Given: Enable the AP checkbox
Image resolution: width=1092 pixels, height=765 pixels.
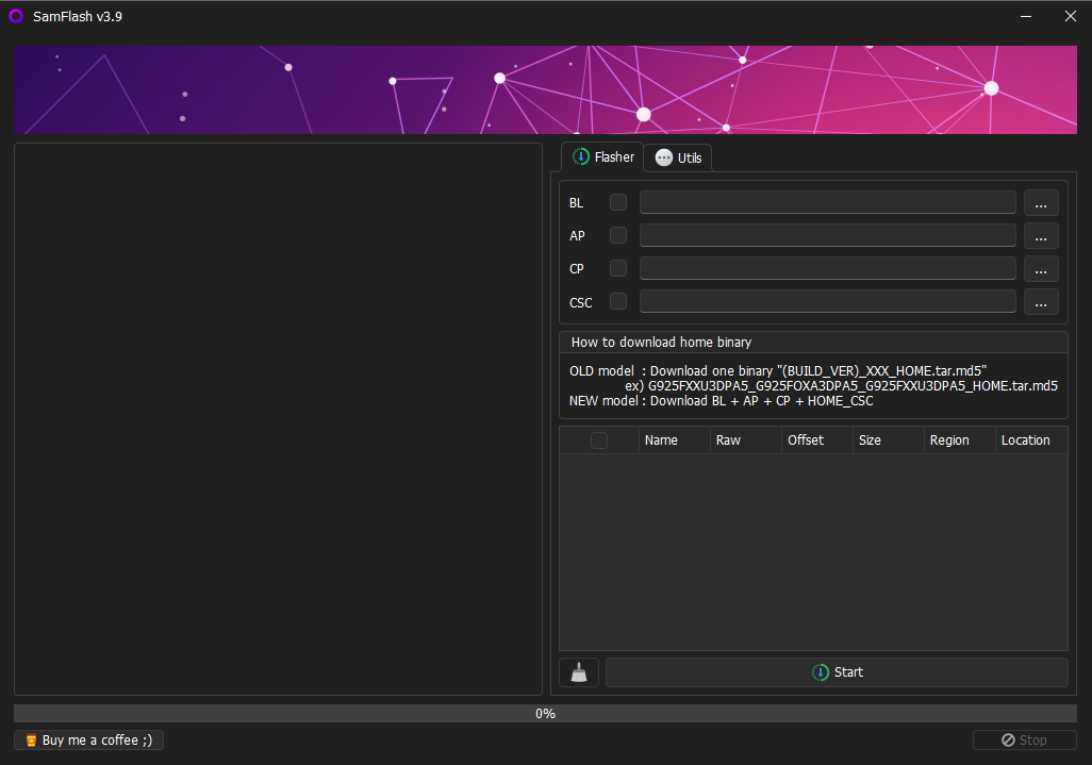Looking at the screenshot, I should (x=618, y=235).
